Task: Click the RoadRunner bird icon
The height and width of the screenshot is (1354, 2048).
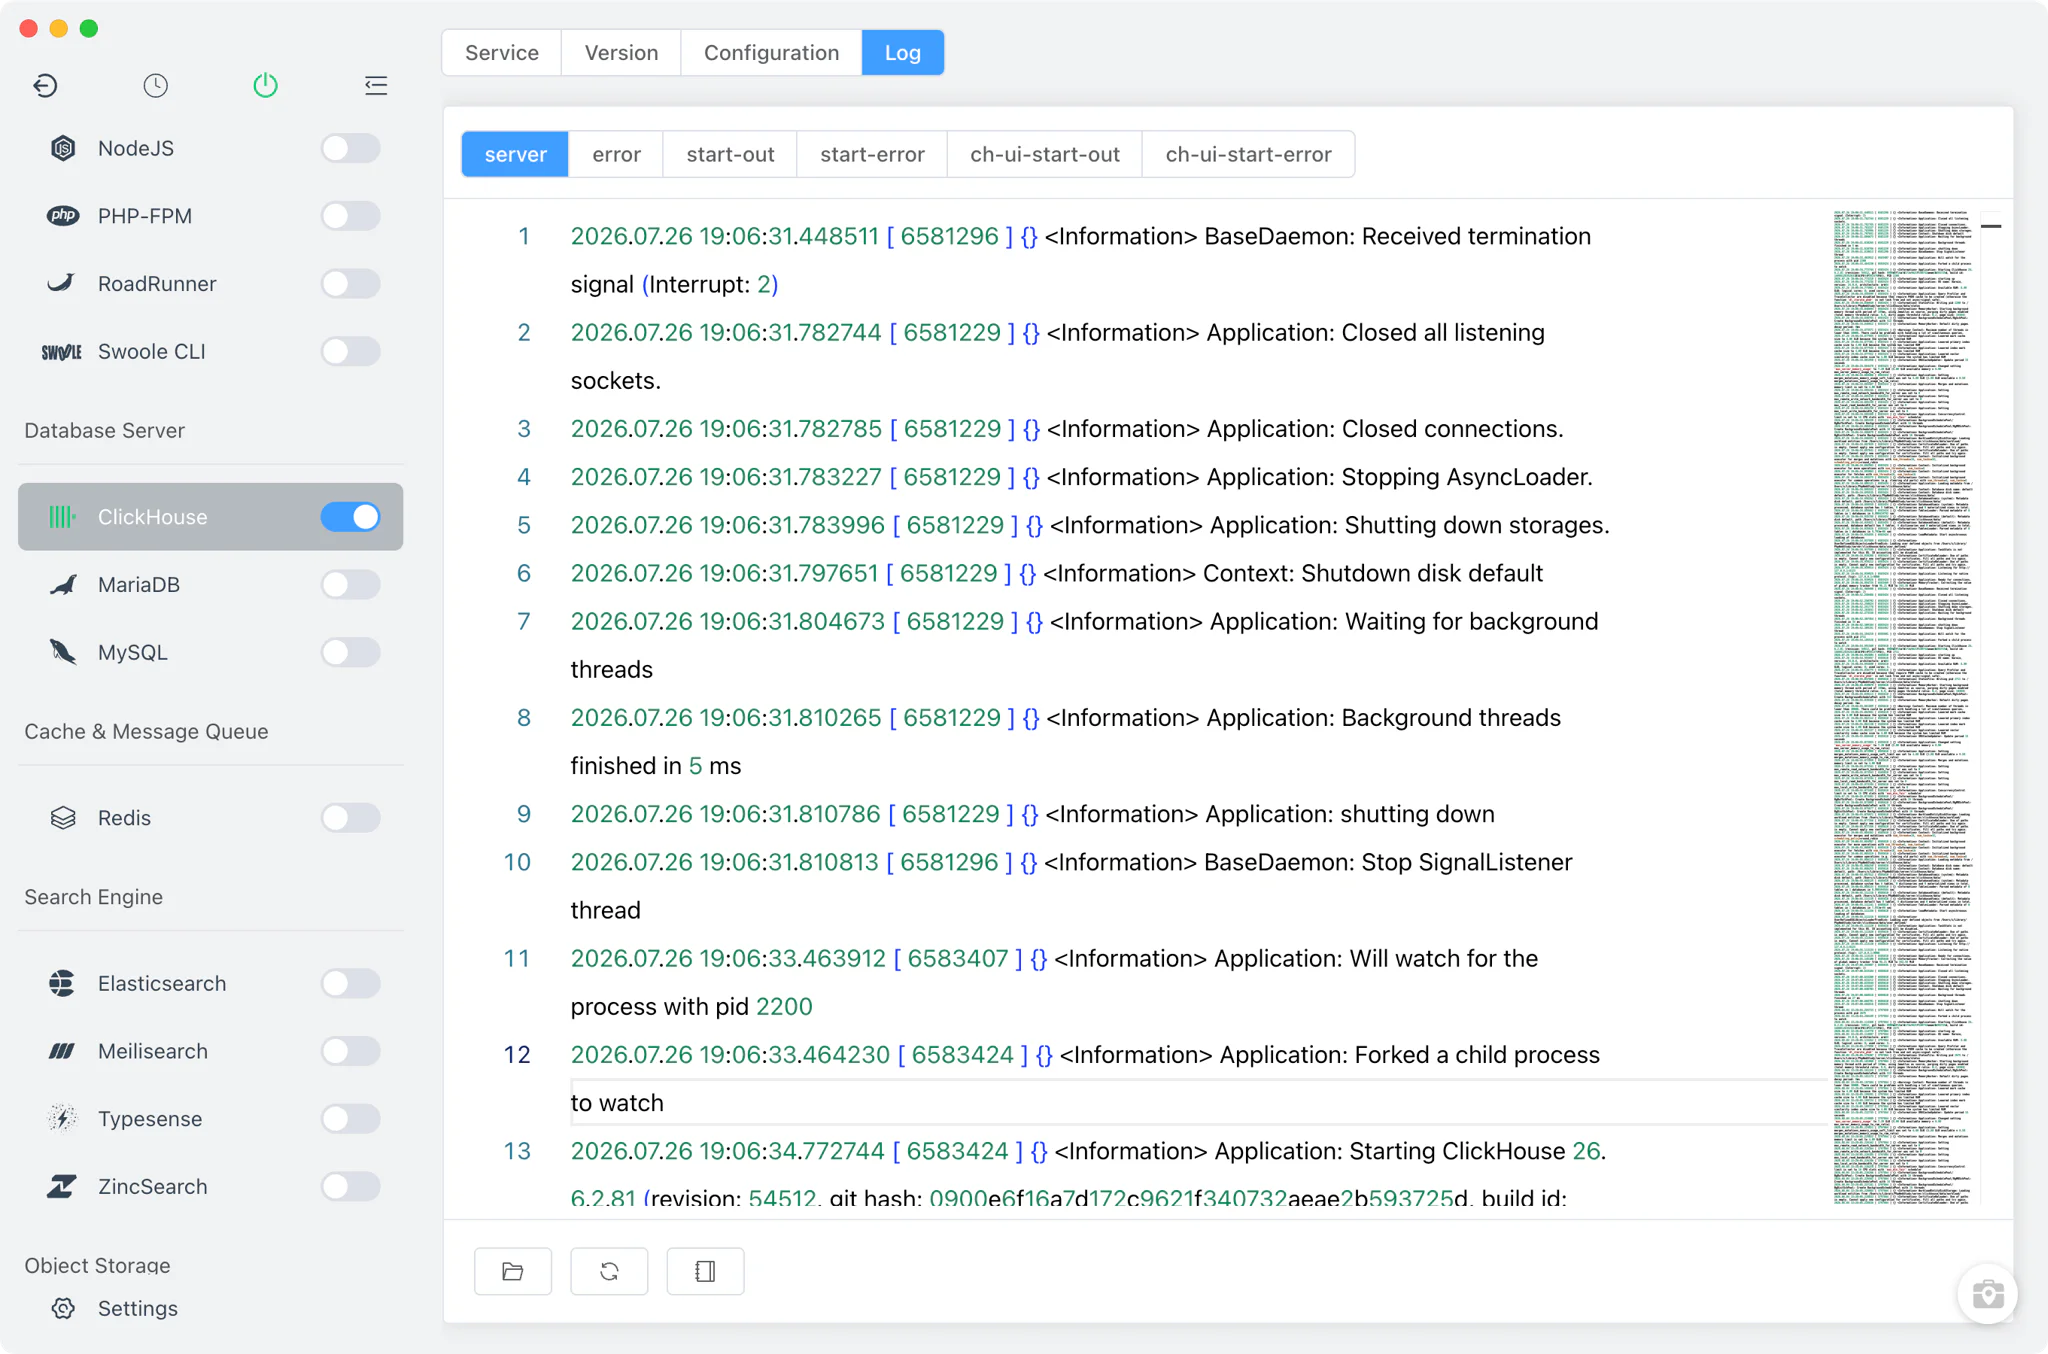Action: tap(61, 283)
